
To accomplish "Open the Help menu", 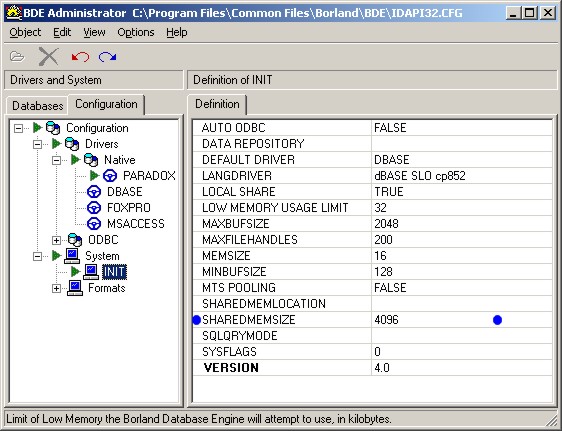I will click(x=177, y=32).
